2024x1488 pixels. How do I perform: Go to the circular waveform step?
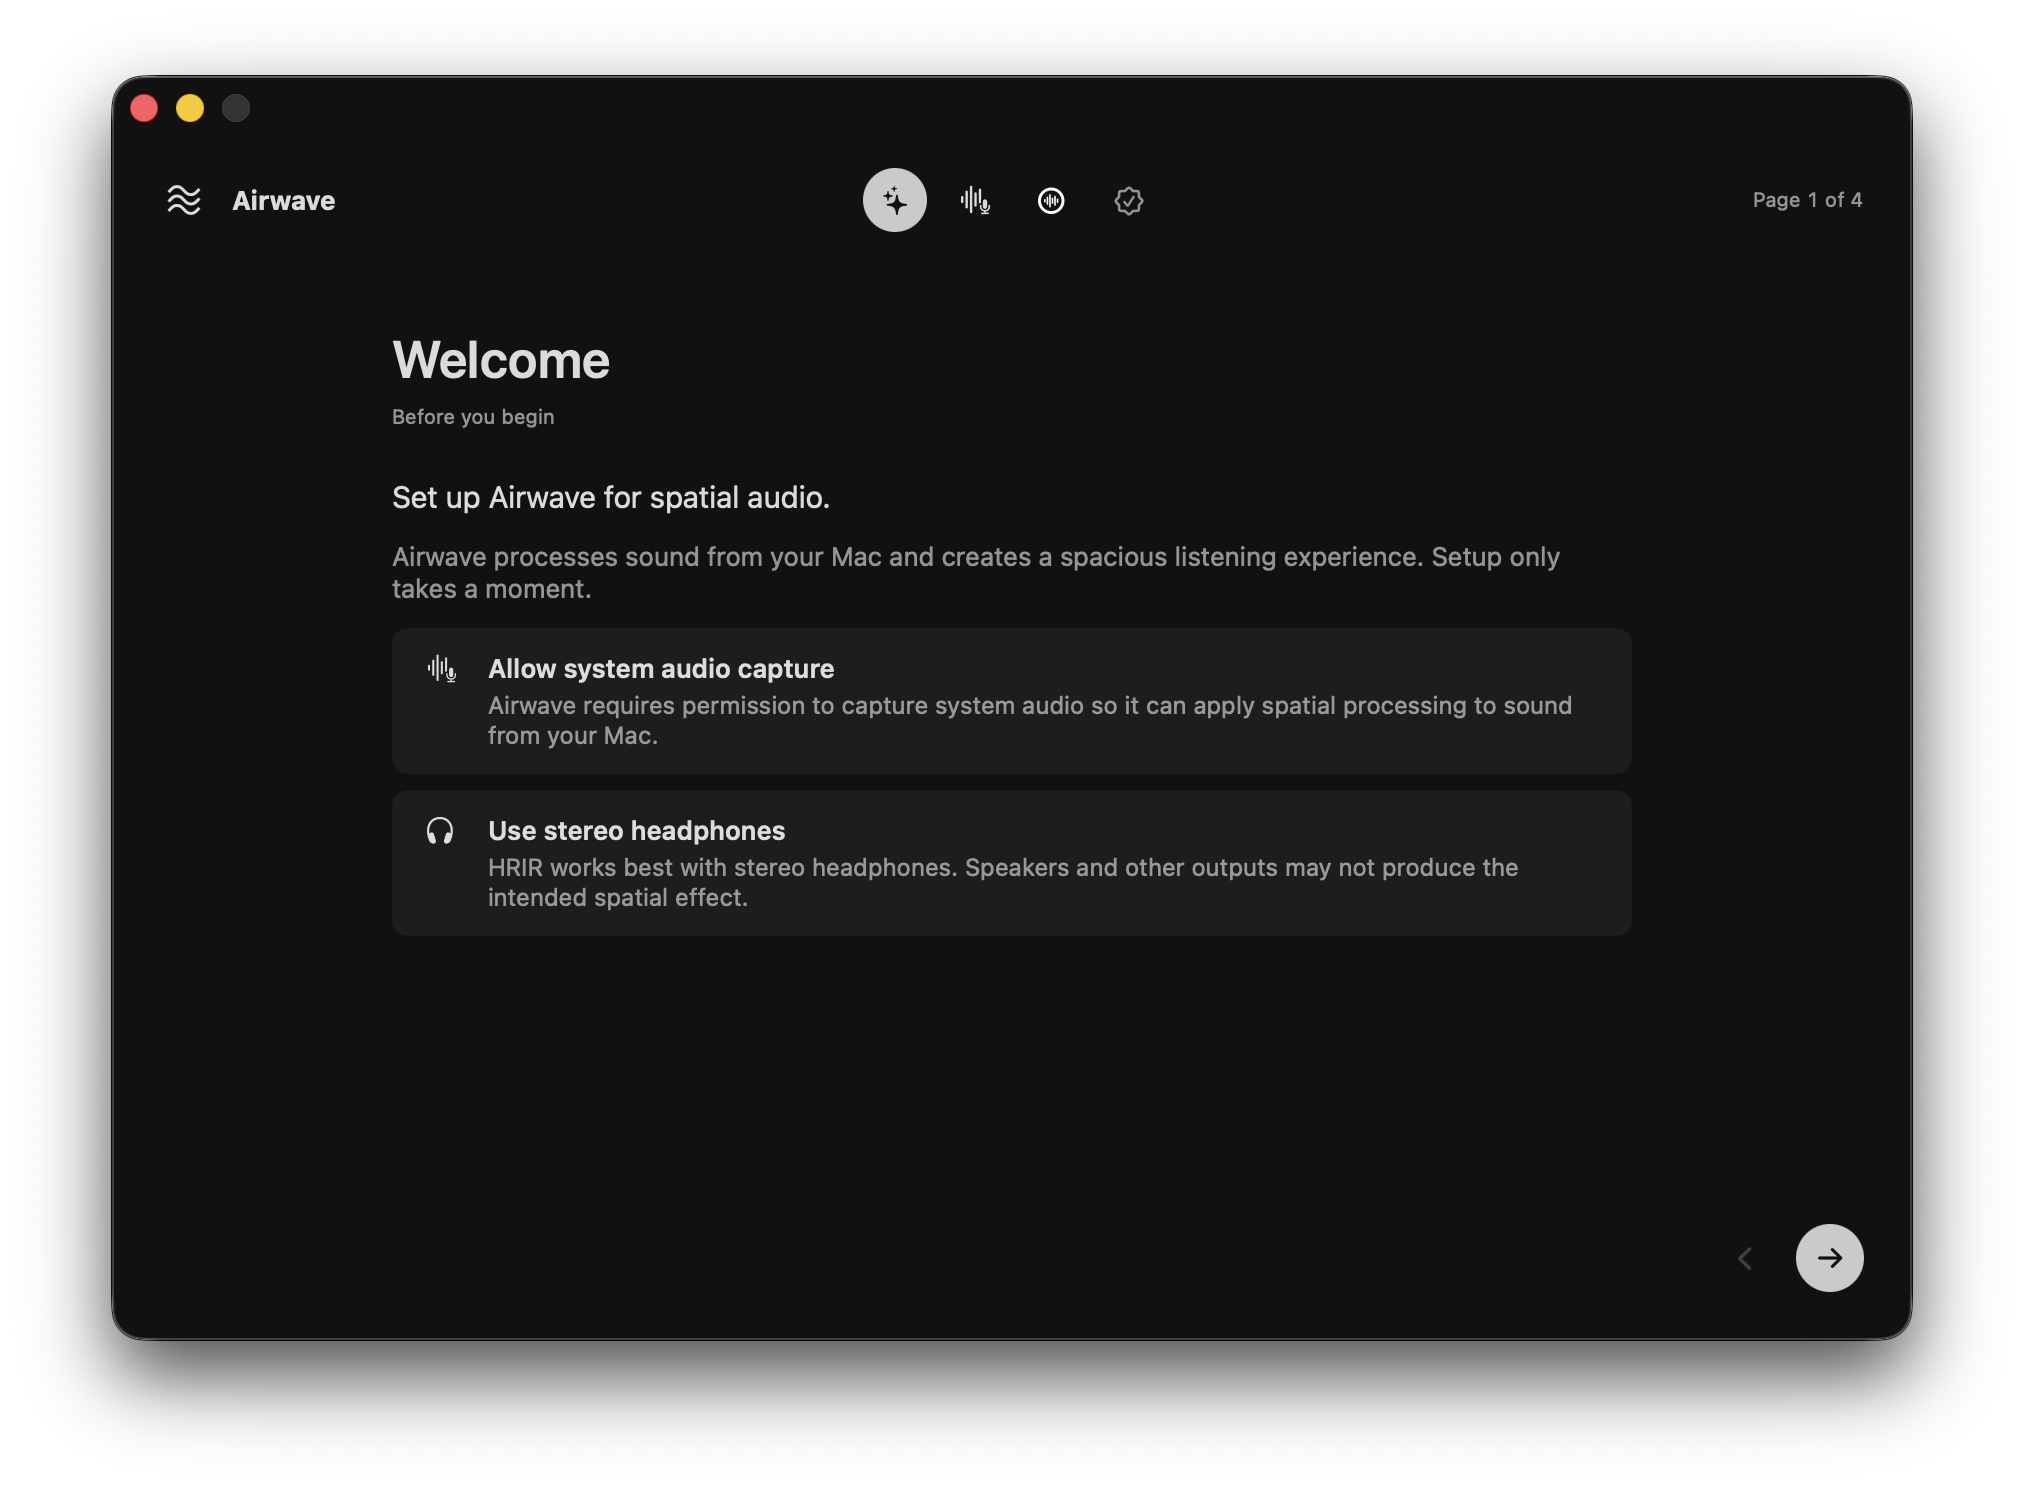click(1051, 200)
